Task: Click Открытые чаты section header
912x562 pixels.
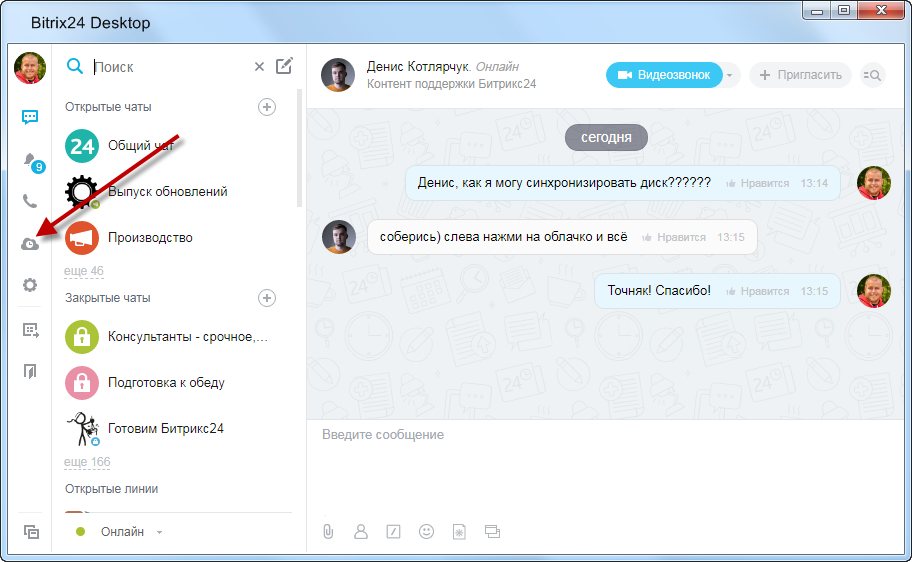Action: point(108,107)
